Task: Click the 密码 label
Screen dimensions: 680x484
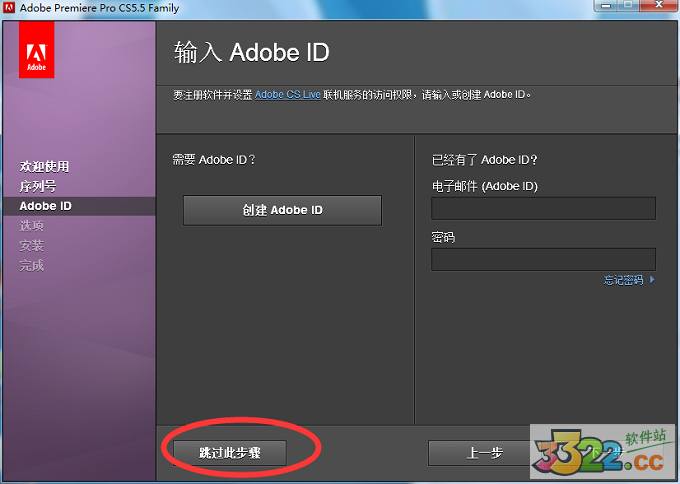Action: tap(443, 237)
